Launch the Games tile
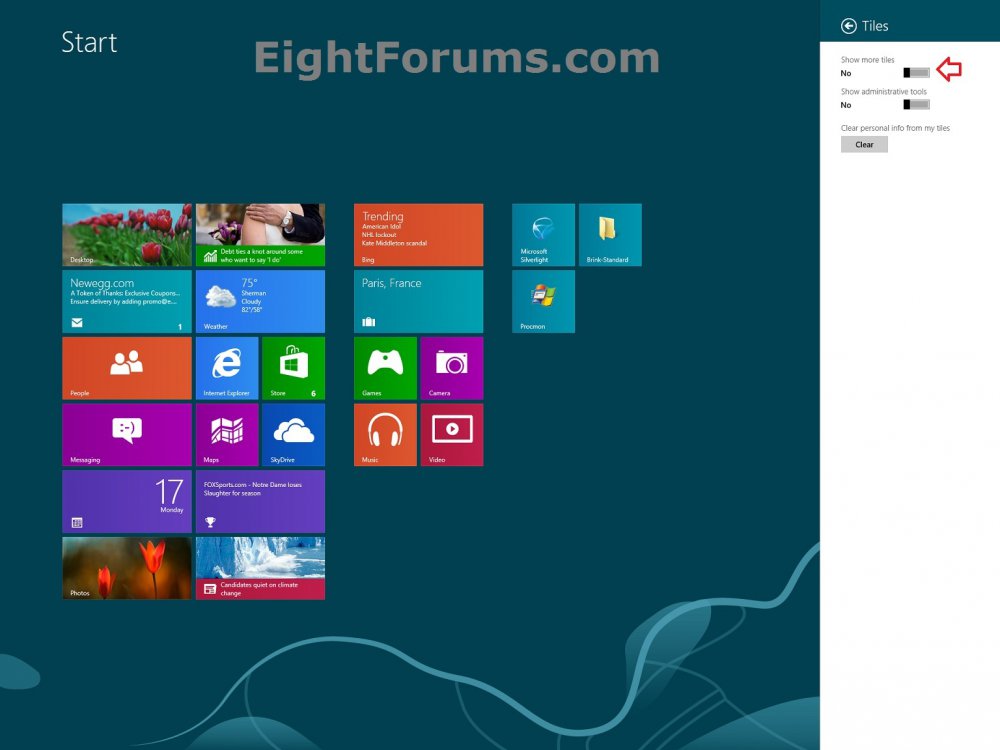This screenshot has height=750, width=1000. point(385,368)
